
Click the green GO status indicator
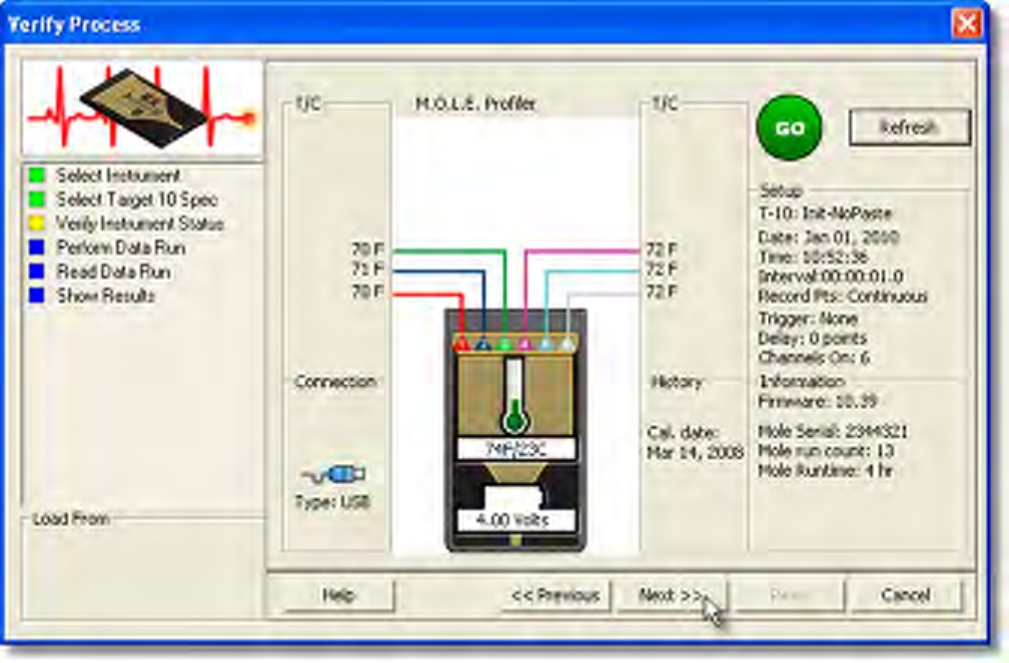point(790,128)
